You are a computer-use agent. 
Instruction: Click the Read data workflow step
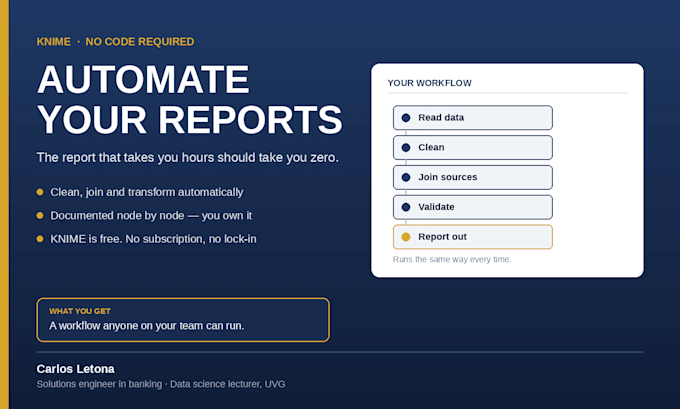point(473,118)
